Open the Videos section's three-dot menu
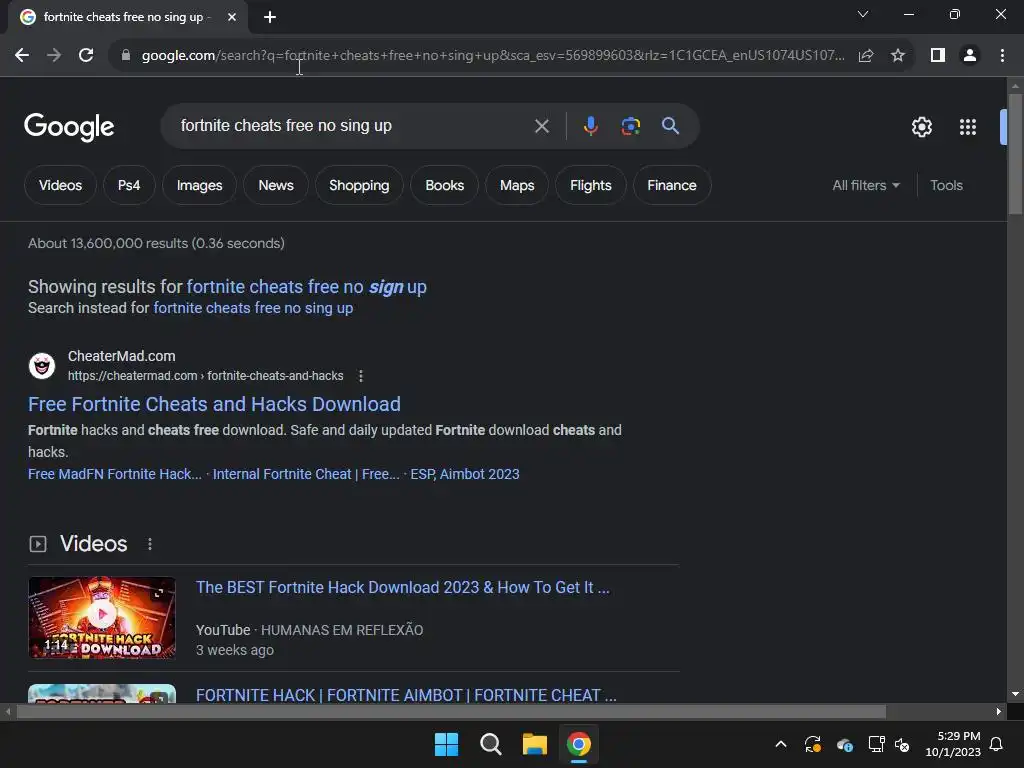Screen dimensions: 1024x768 click(150, 544)
